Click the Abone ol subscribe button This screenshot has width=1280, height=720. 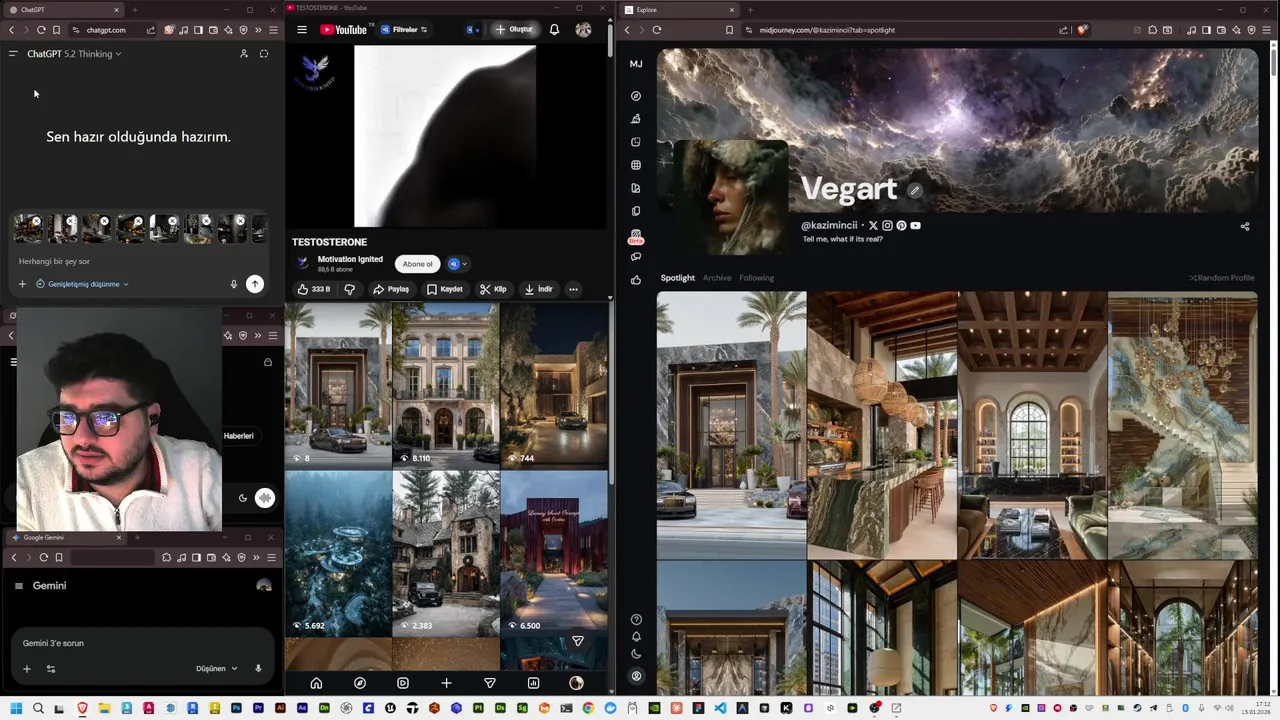[x=418, y=264]
